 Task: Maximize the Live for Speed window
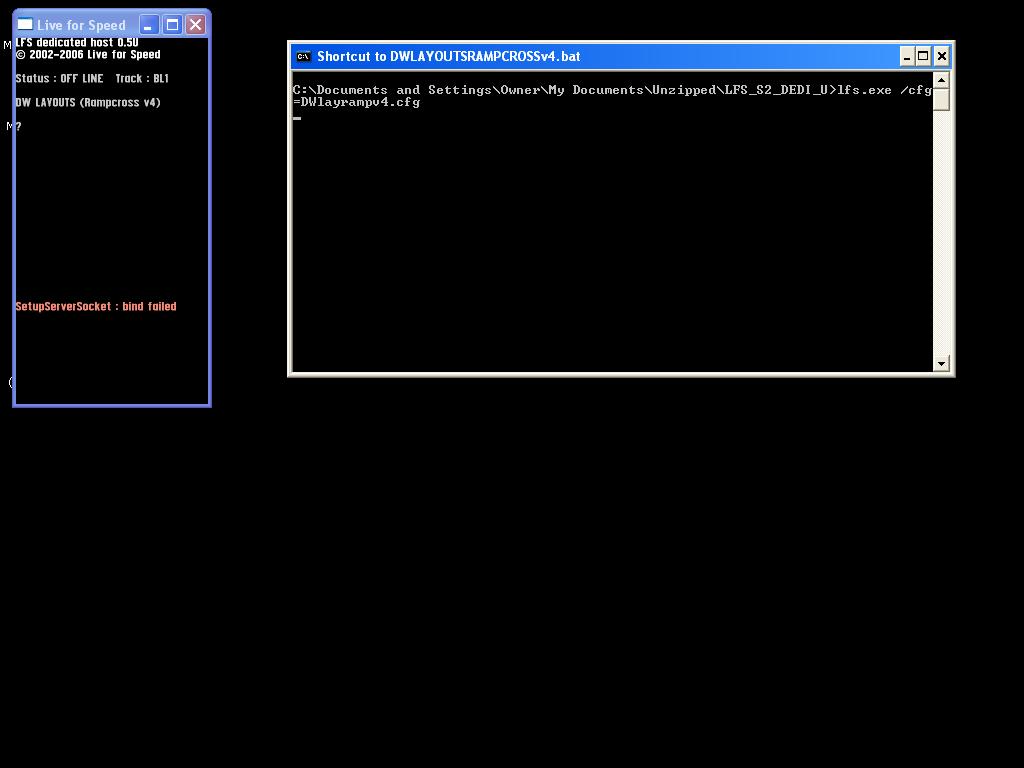[x=172, y=25]
